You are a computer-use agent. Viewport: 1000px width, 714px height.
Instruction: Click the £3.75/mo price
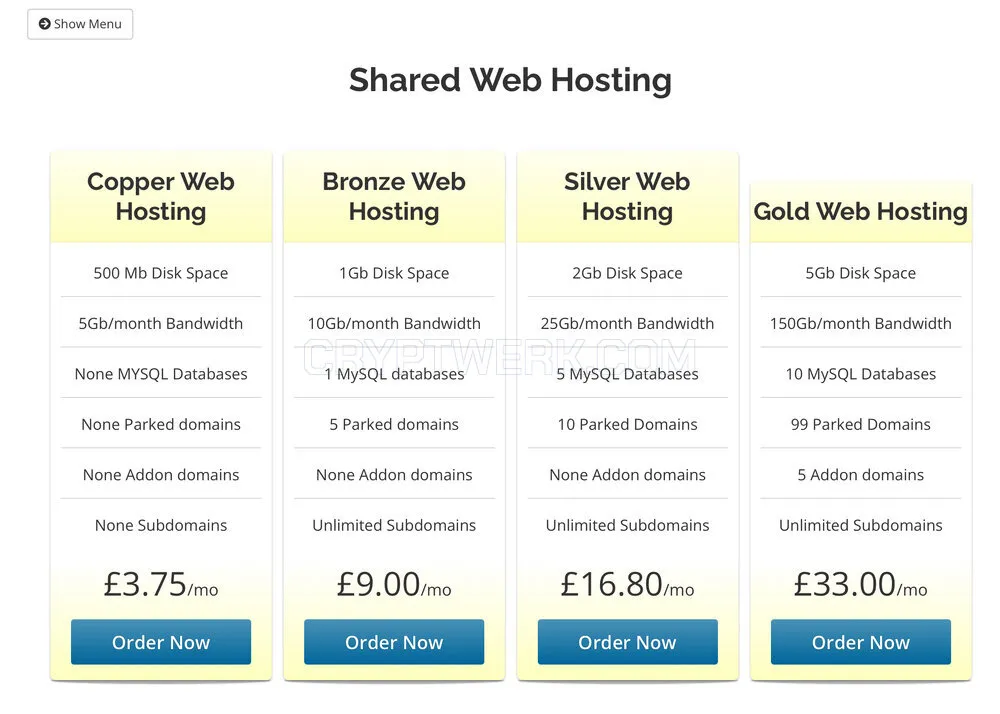(x=161, y=585)
